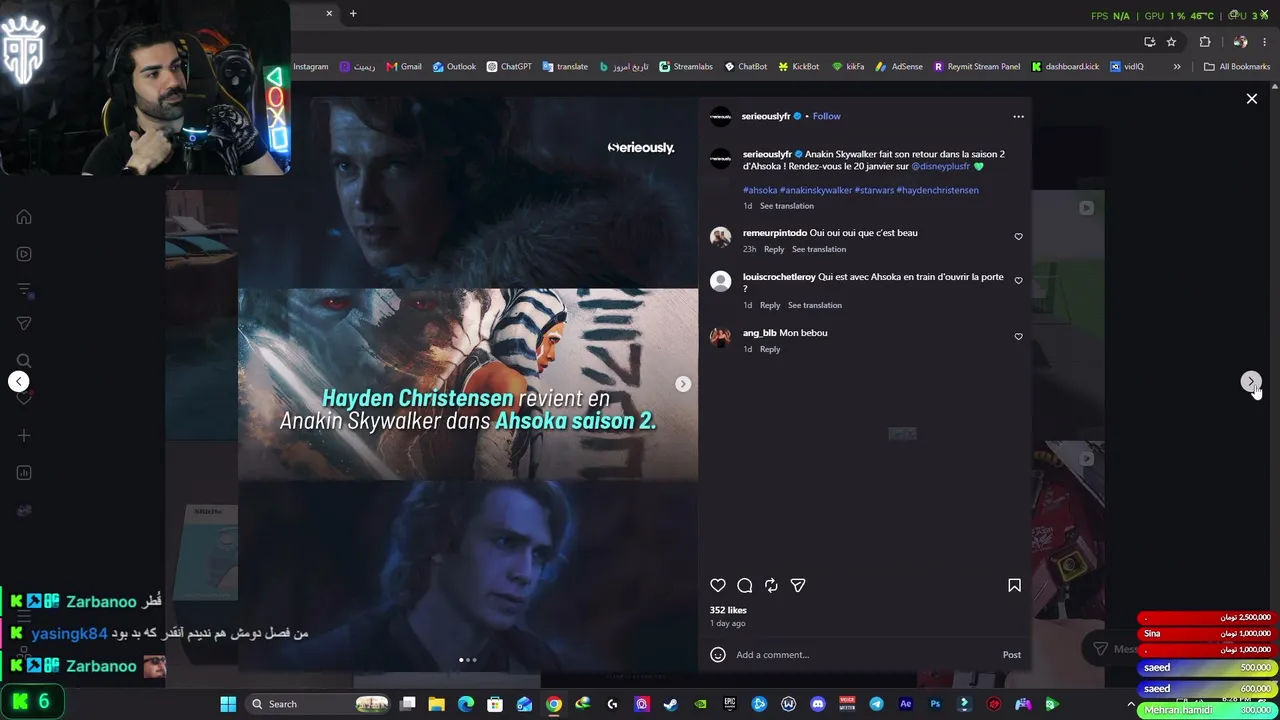Click the Post comment button
The image size is (1280, 720).
click(1012, 655)
